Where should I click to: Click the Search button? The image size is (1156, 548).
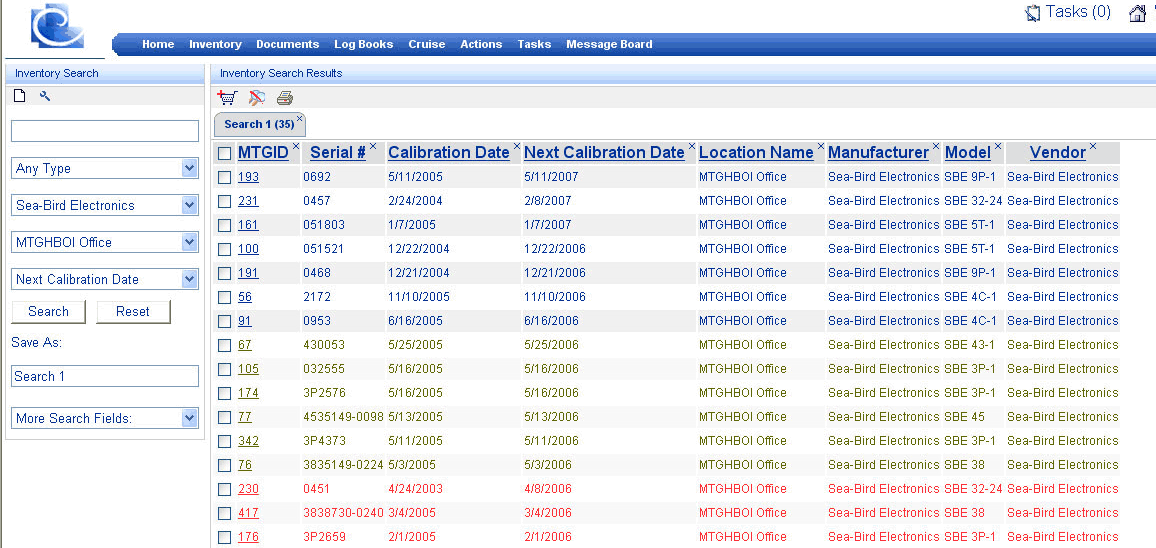(x=49, y=311)
